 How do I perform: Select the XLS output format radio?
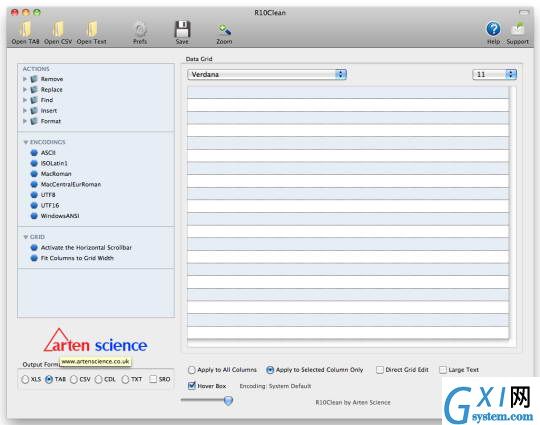click(25, 379)
